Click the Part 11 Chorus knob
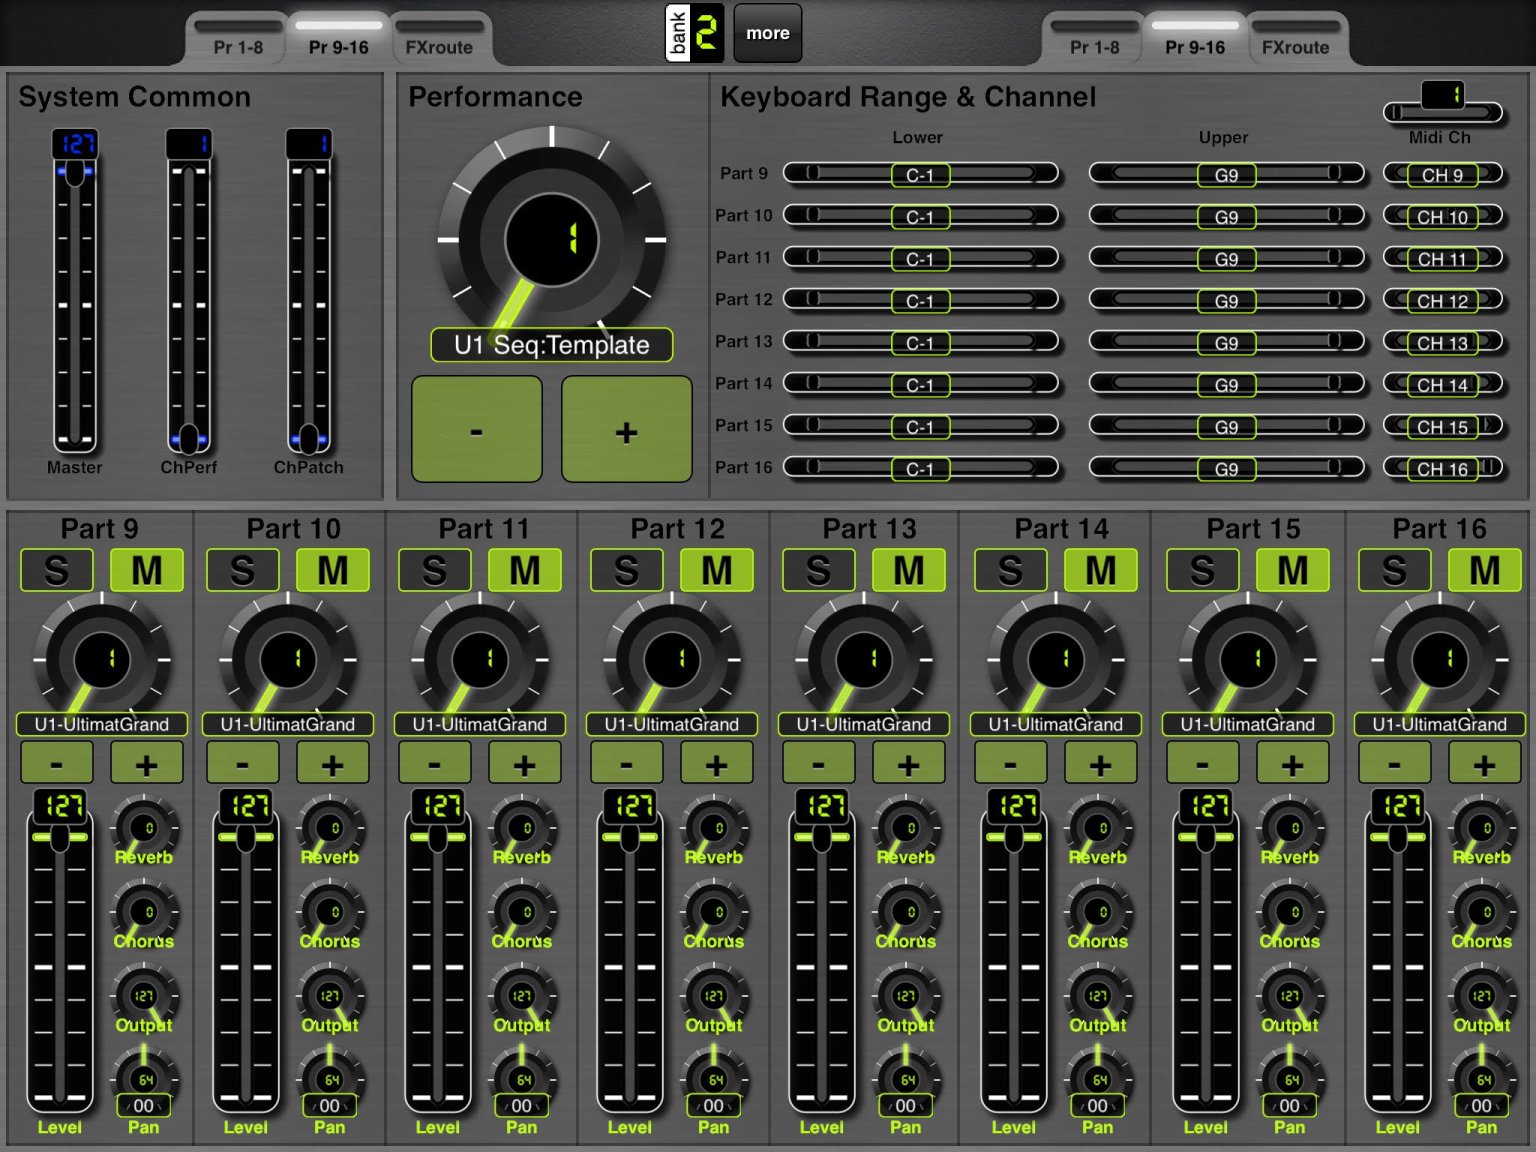The width and height of the screenshot is (1536, 1152). (x=522, y=912)
